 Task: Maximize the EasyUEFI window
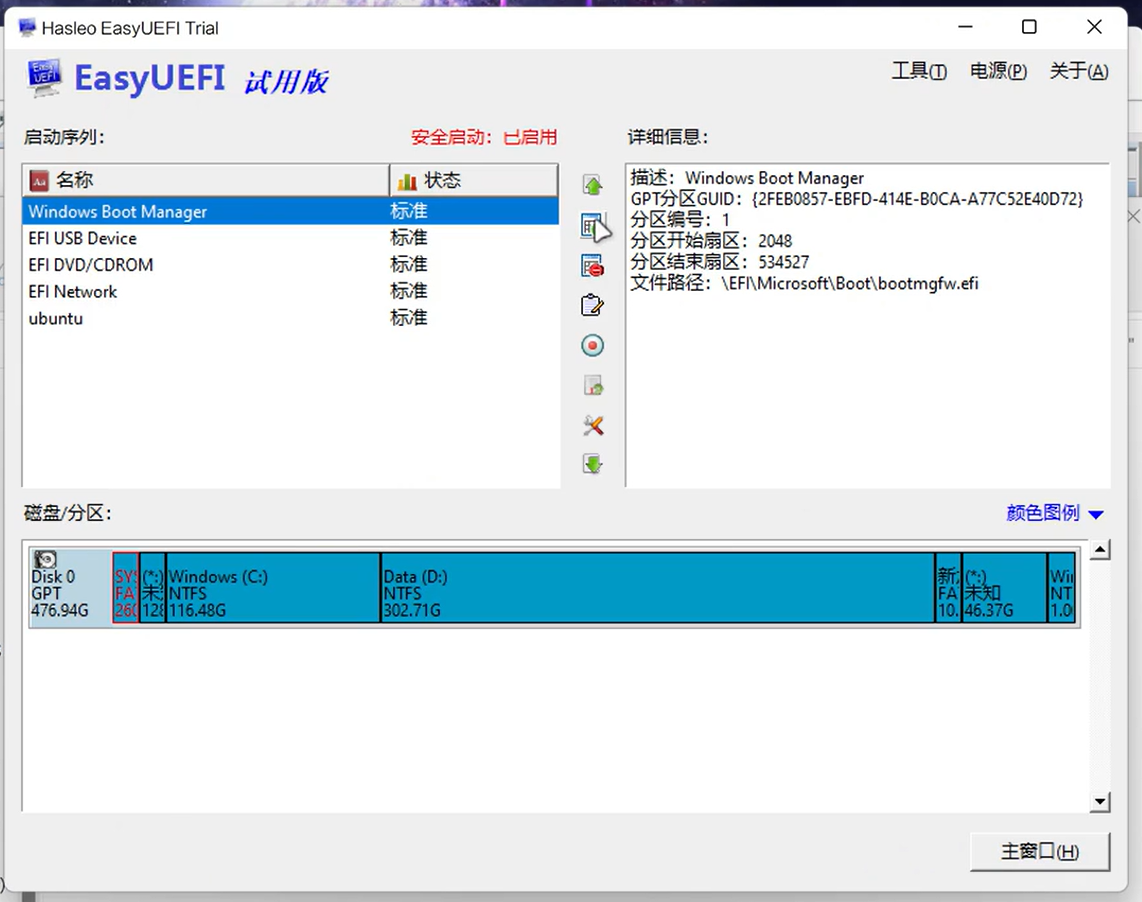(x=1029, y=27)
